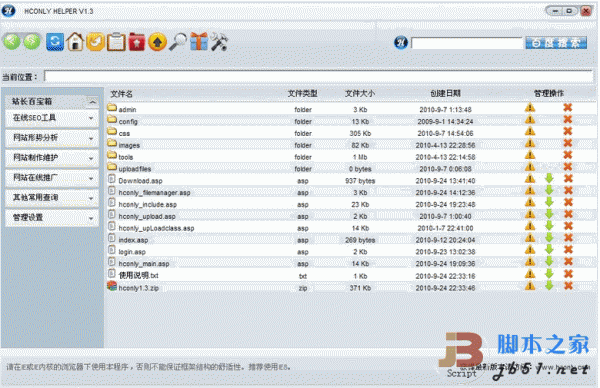Select the Download.asp file name
This screenshot has width=600, height=388.
click(x=140, y=181)
